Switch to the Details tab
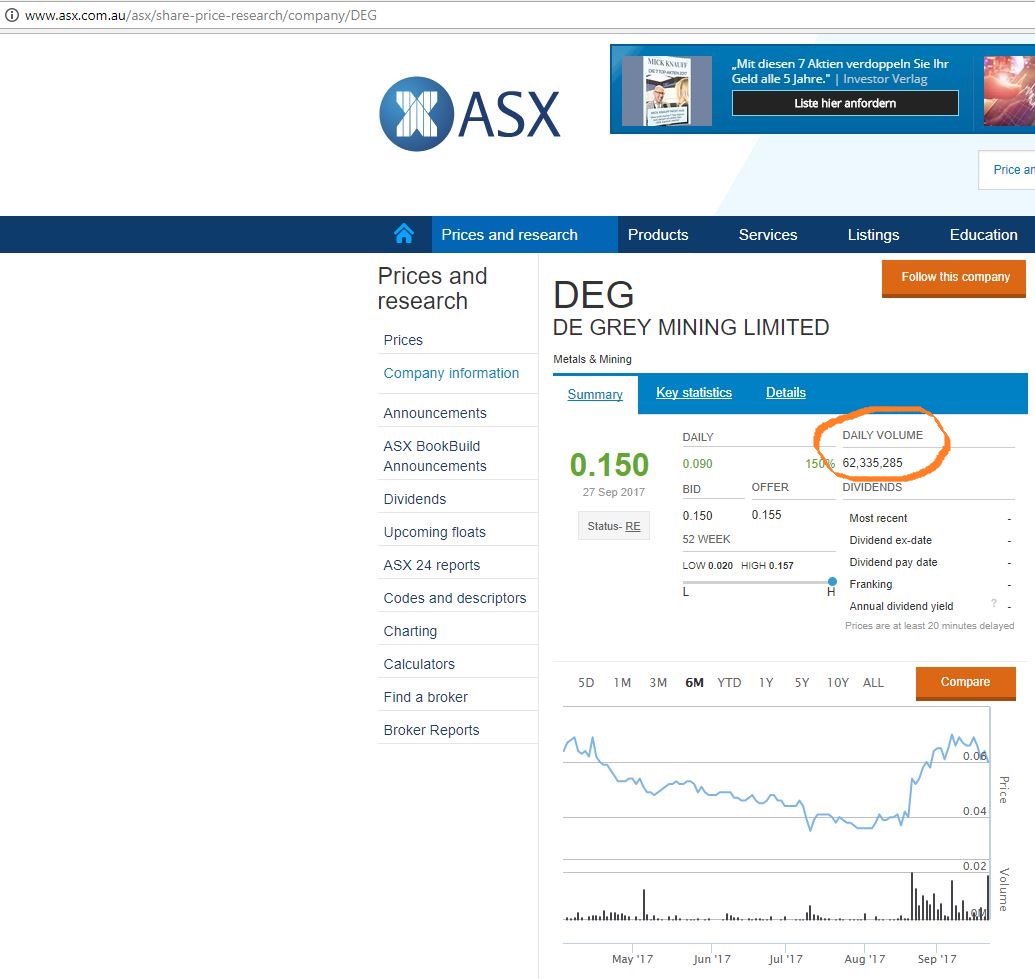 (785, 393)
